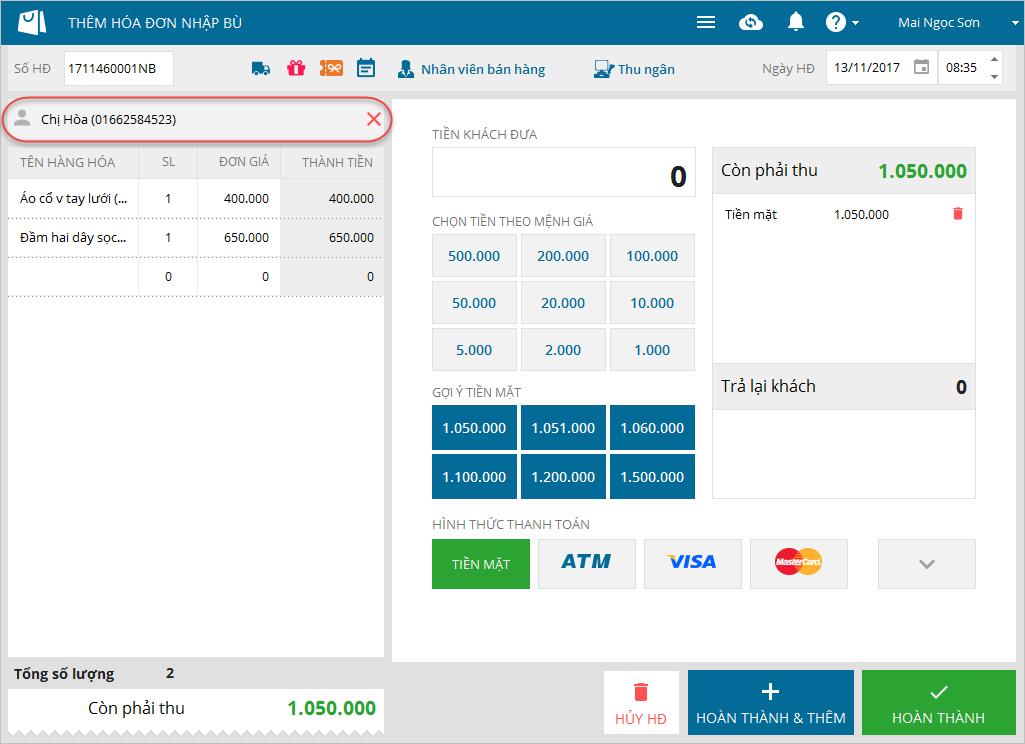The width and height of the screenshot is (1025, 744).
Task: Click the Tiền khách đưa amount field
Action: coord(563,172)
